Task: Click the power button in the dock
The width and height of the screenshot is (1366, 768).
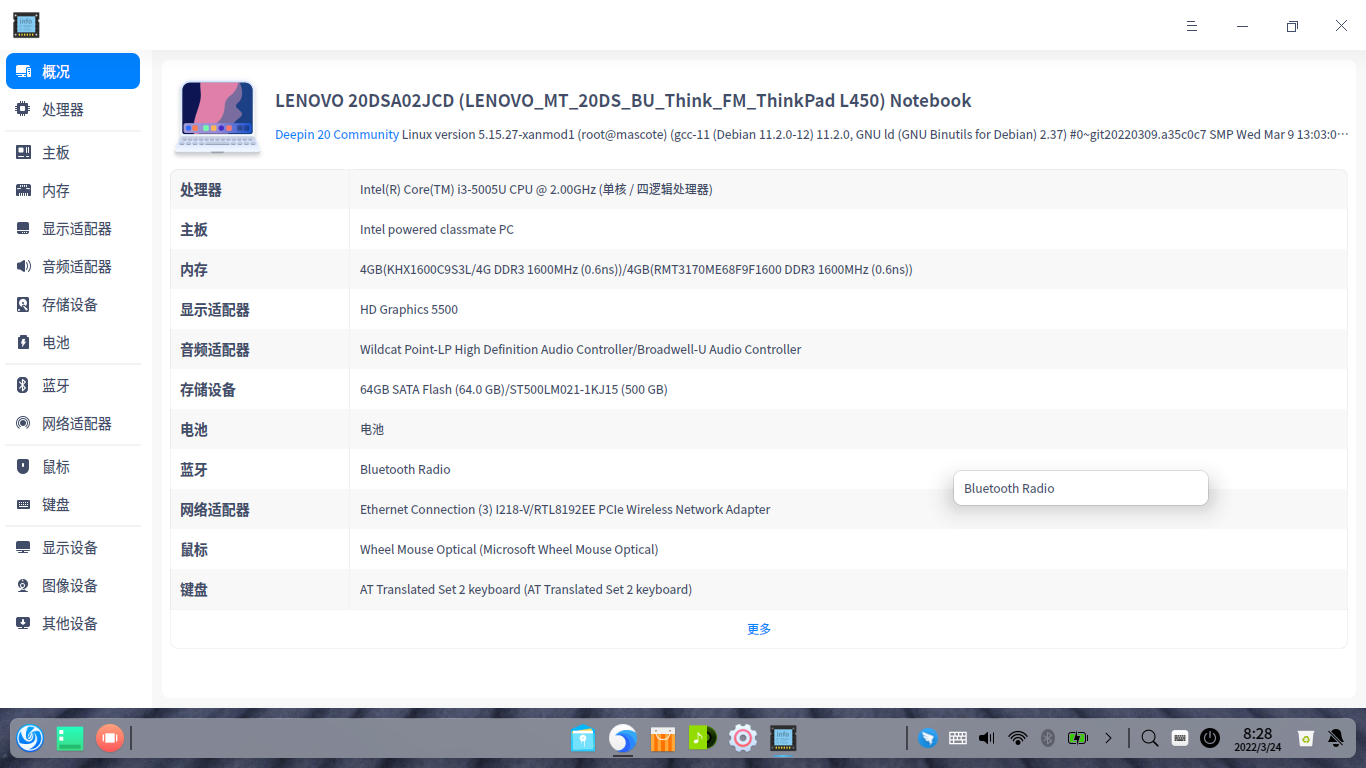Action: point(1210,738)
